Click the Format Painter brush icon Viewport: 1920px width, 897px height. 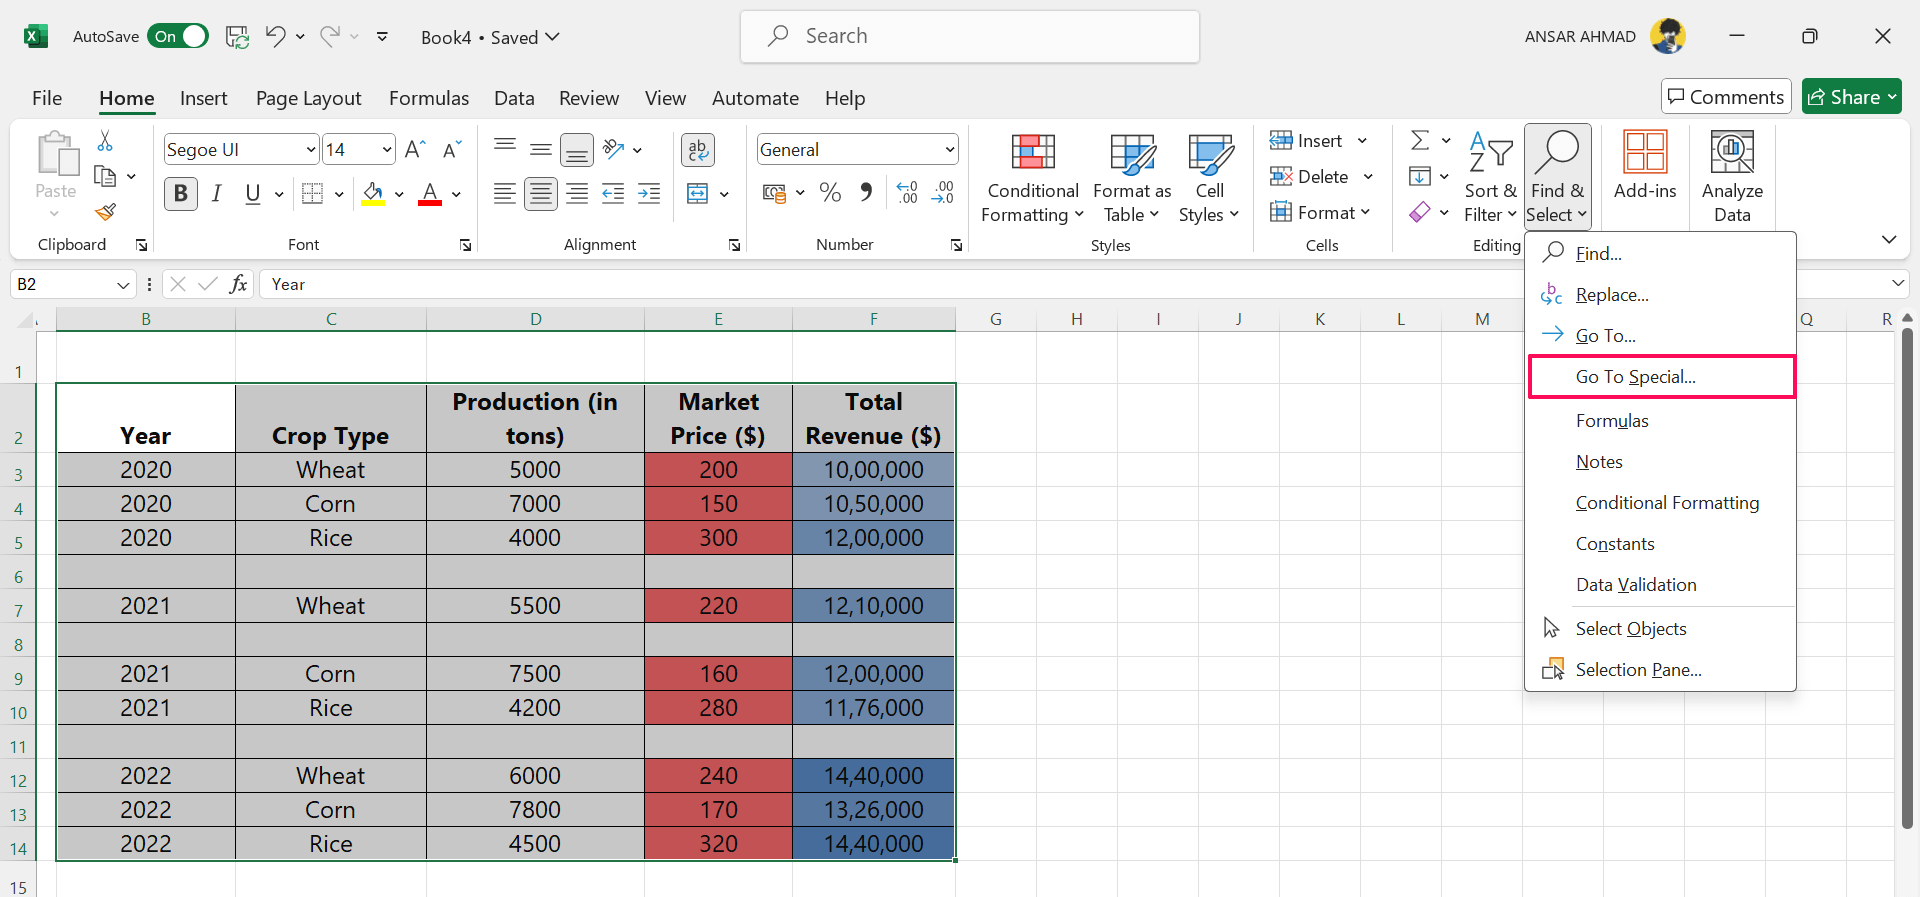click(105, 212)
